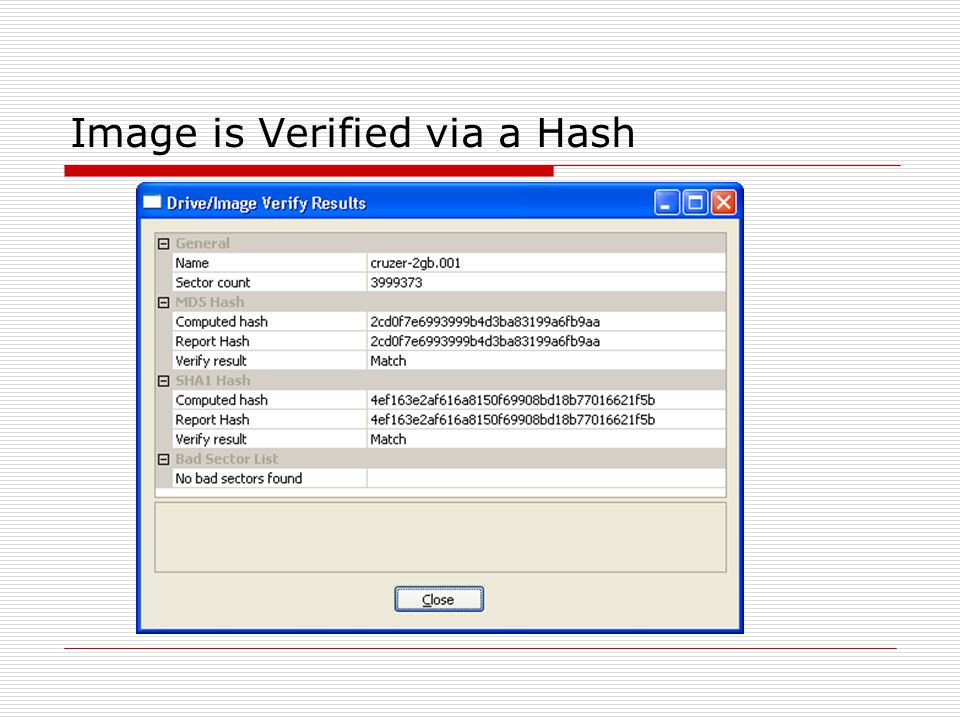960x720 pixels.
Task: Select the Sector count label
Action: point(212,283)
